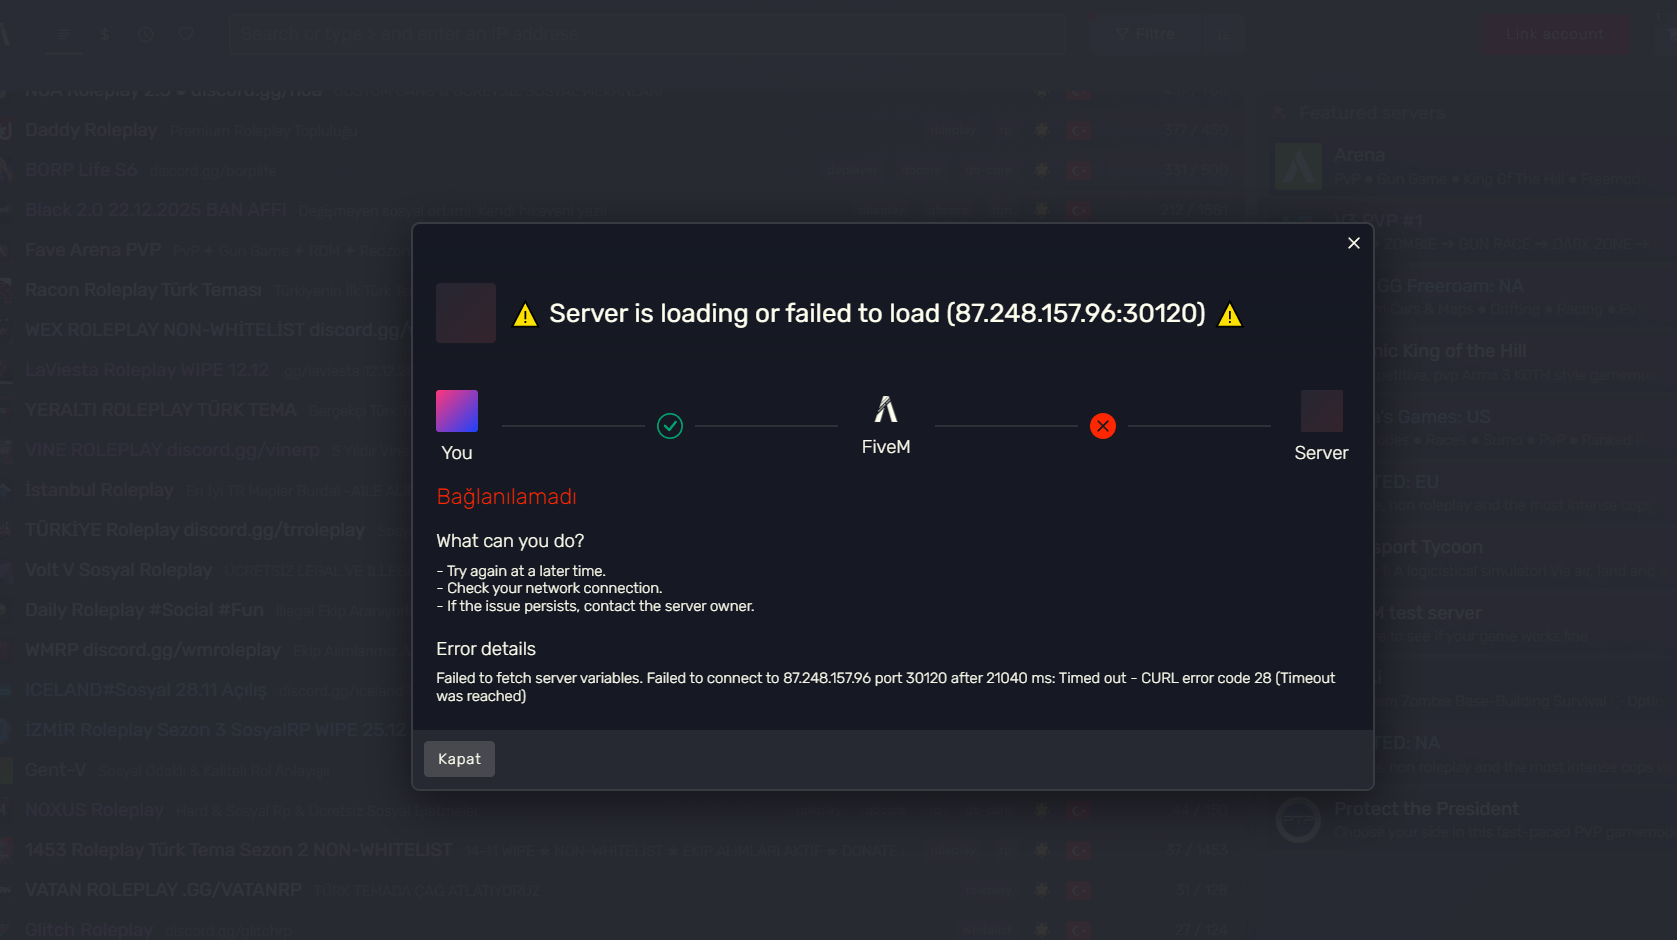The image size is (1677, 940).
Task: Click the green checkmark connection status icon
Action: (670, 426)
